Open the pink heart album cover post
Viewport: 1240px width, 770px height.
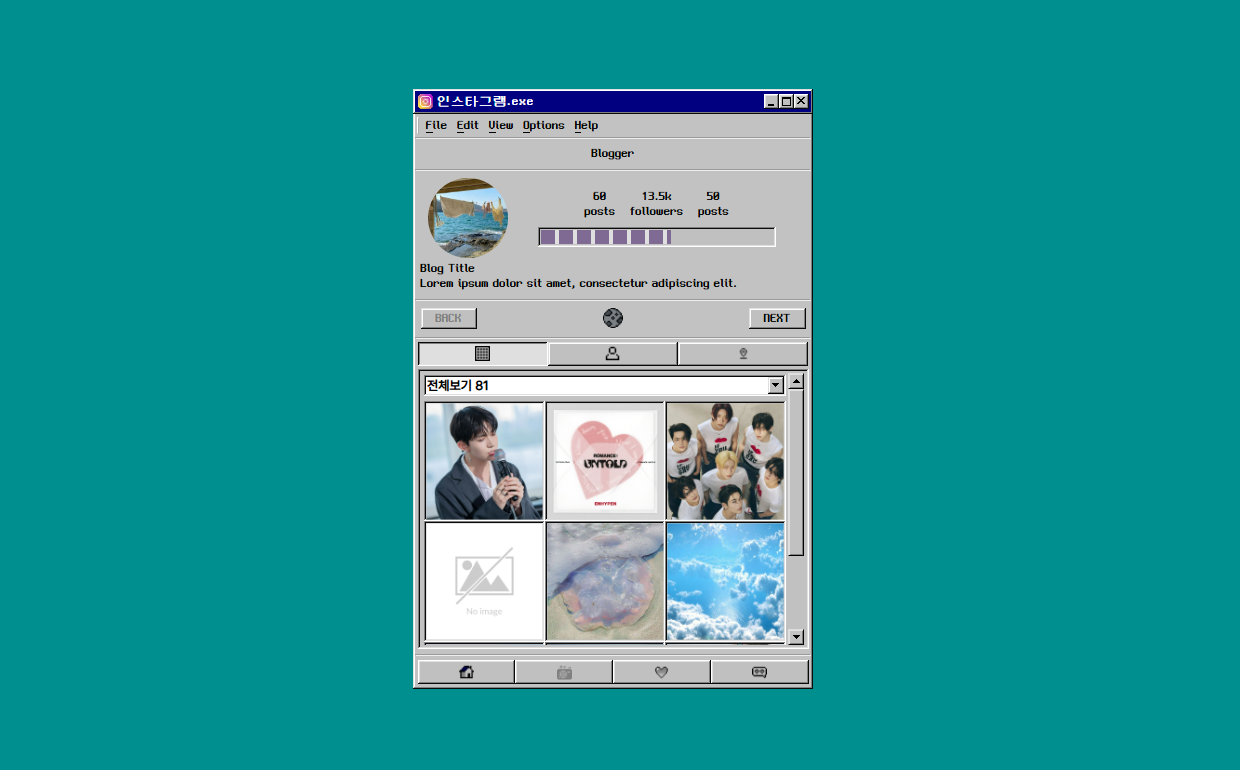click(605, 461)
